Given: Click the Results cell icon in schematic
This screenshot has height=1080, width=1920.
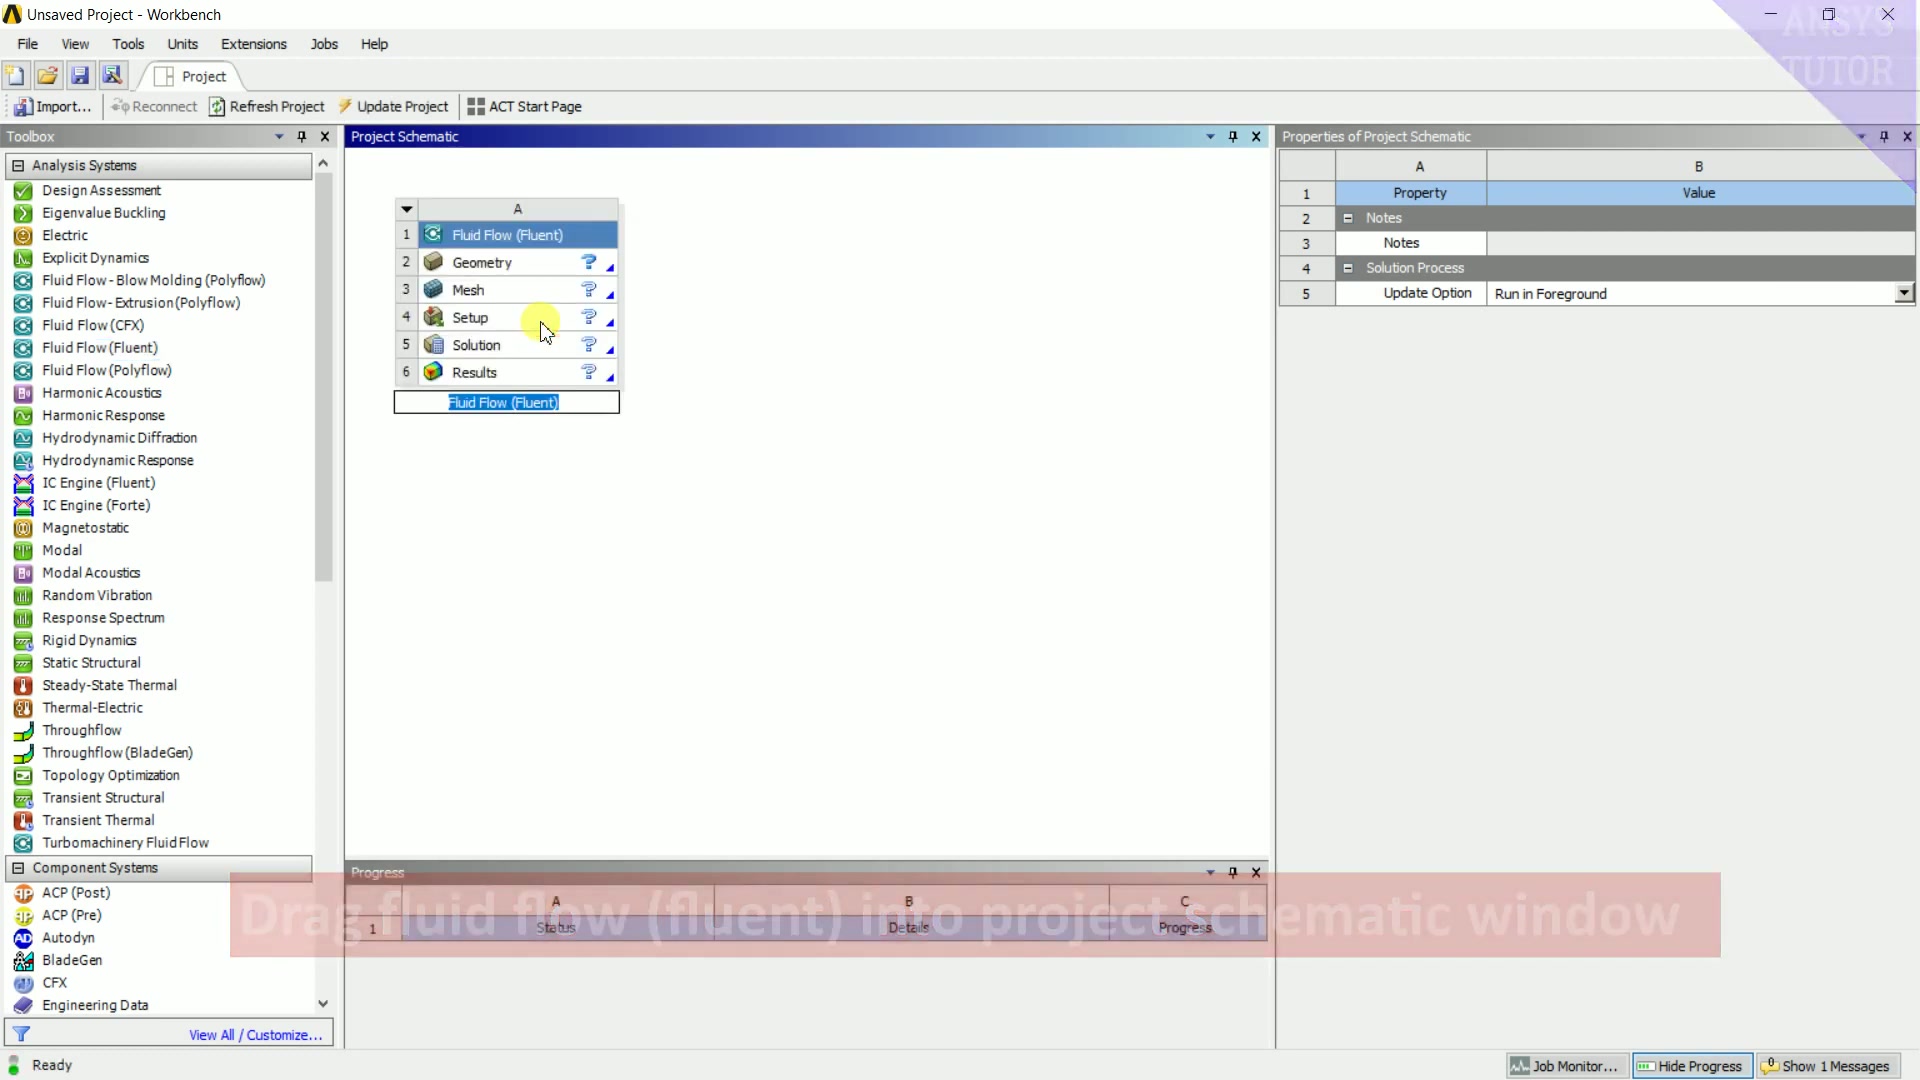Looking at the screenshot, I should point(433,372).
